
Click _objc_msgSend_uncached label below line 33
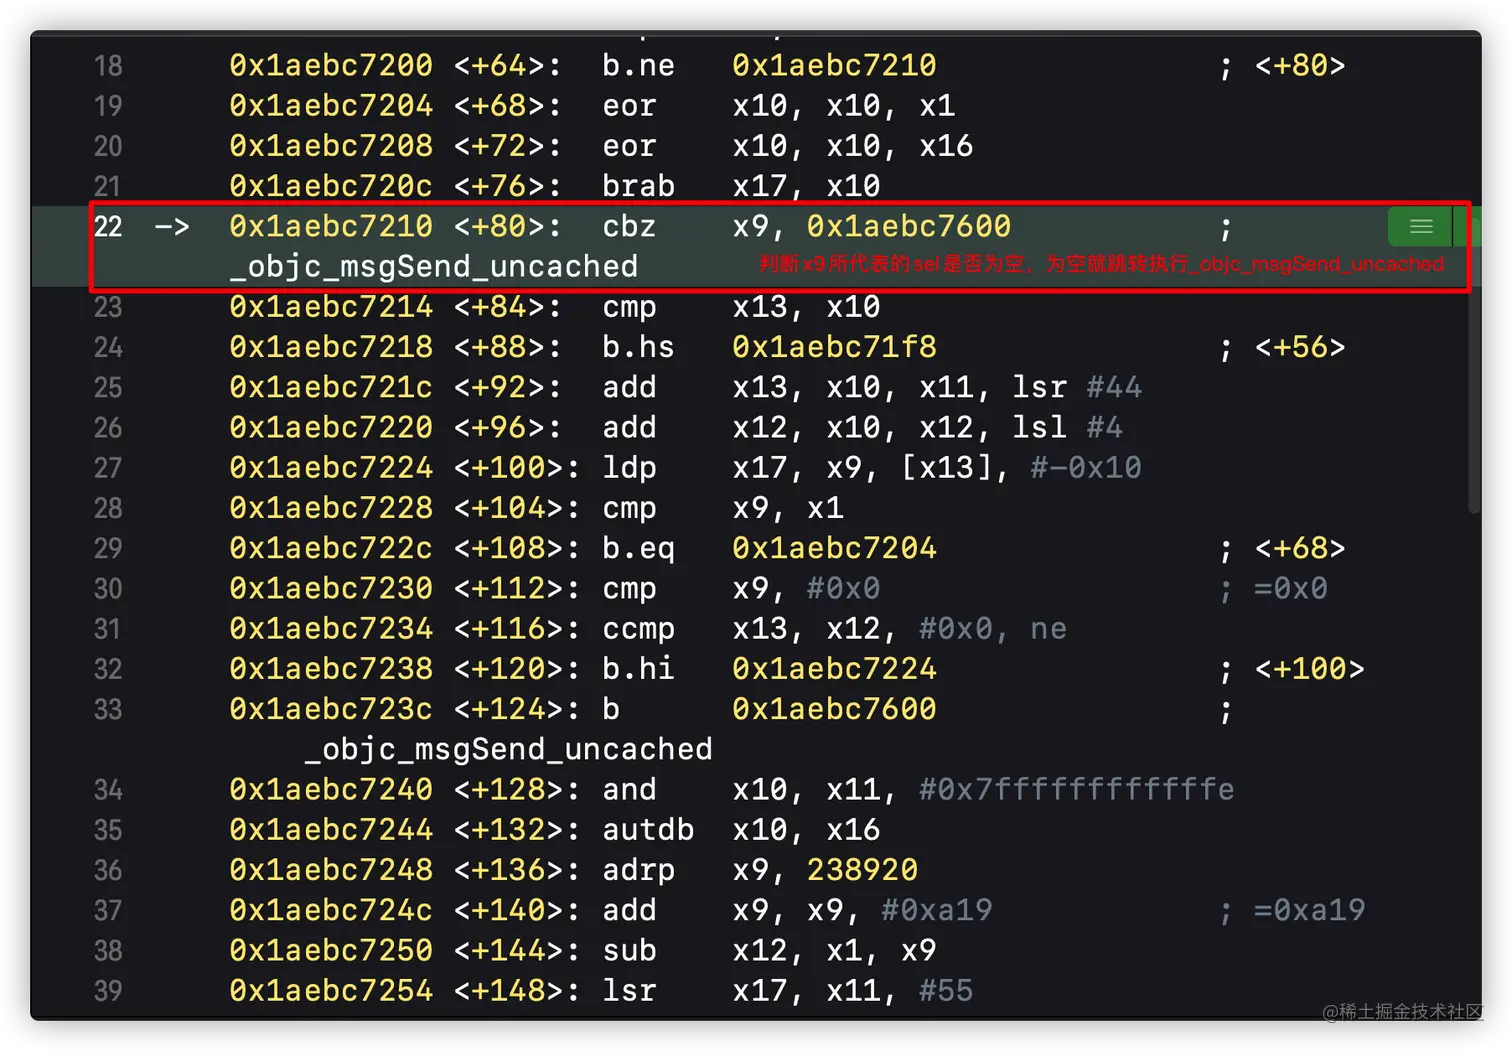[508, 749]
